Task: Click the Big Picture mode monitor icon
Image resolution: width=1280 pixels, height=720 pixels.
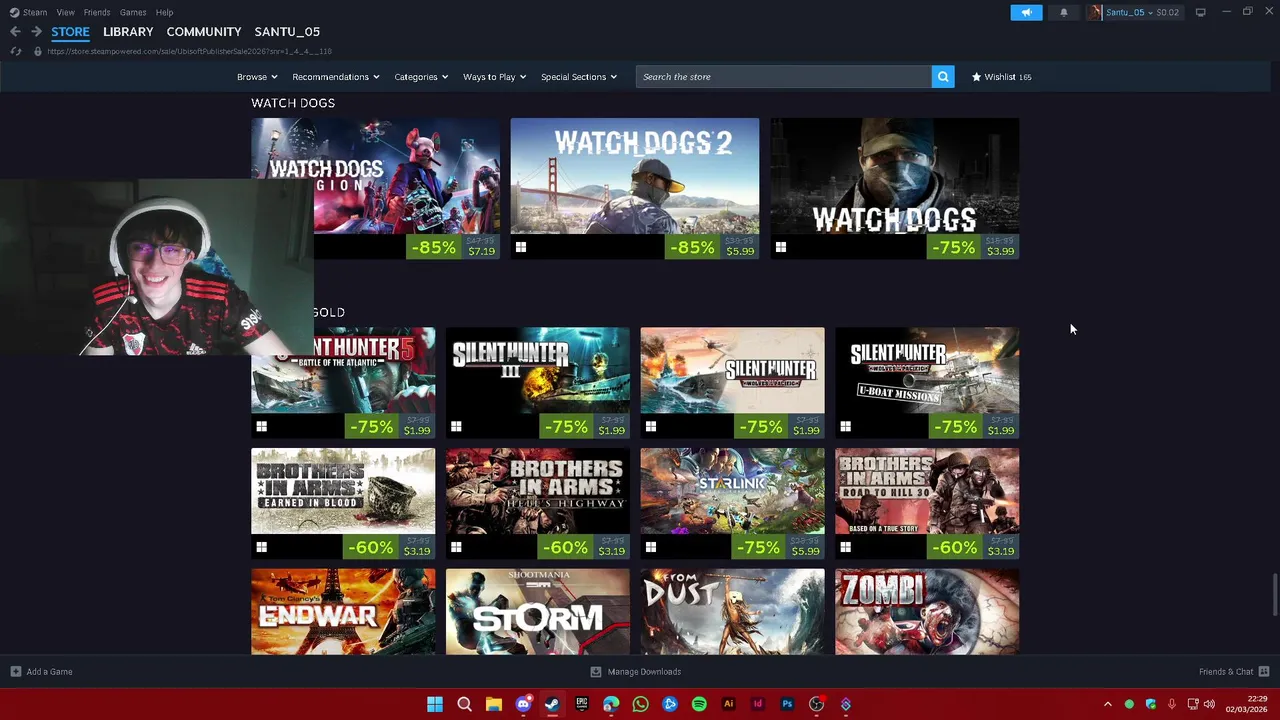Action: pyautogui.click(x=1200, y=12)
